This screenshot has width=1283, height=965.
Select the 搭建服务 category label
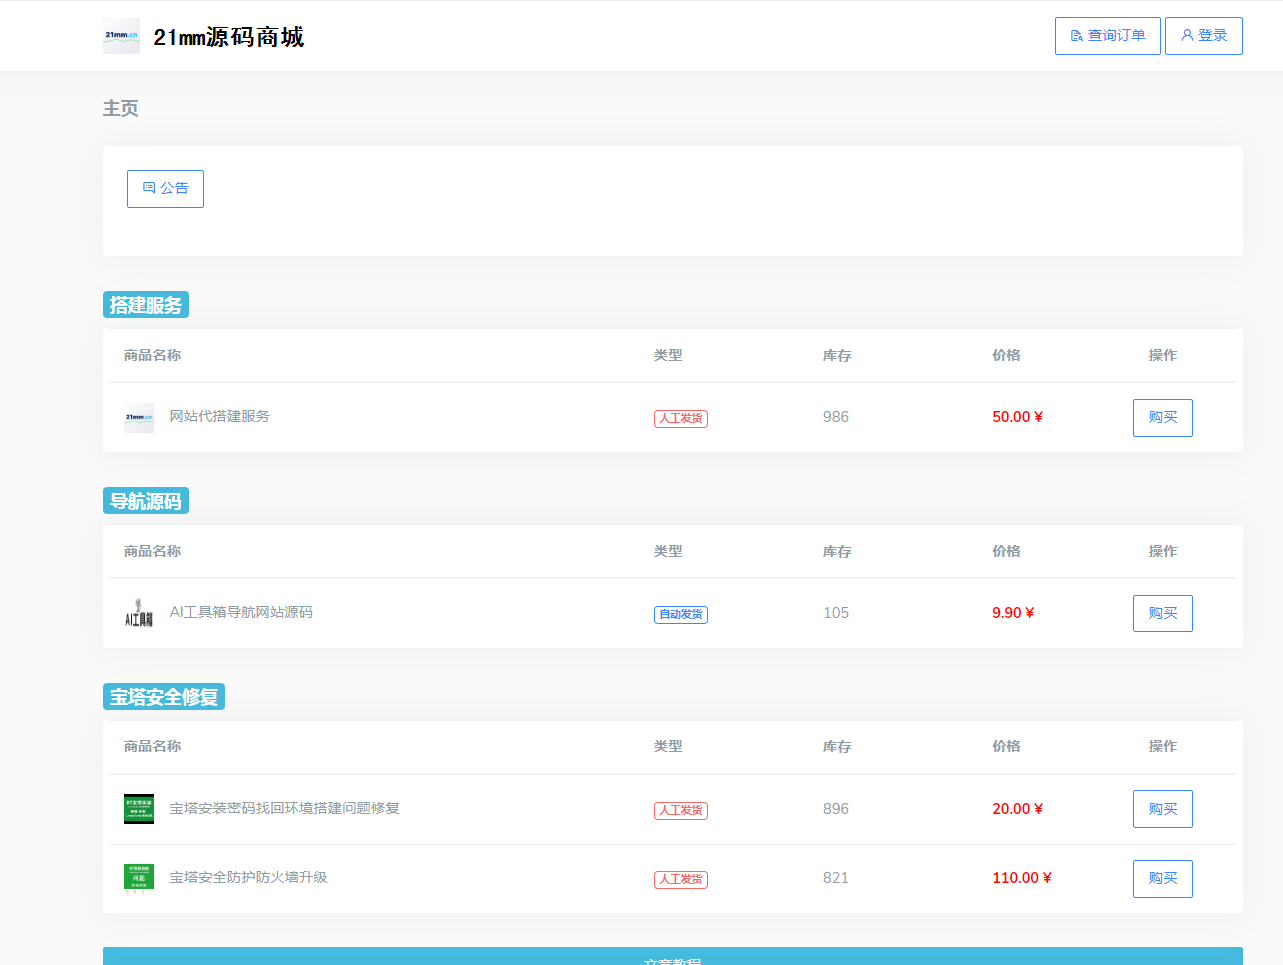point(146,305)
